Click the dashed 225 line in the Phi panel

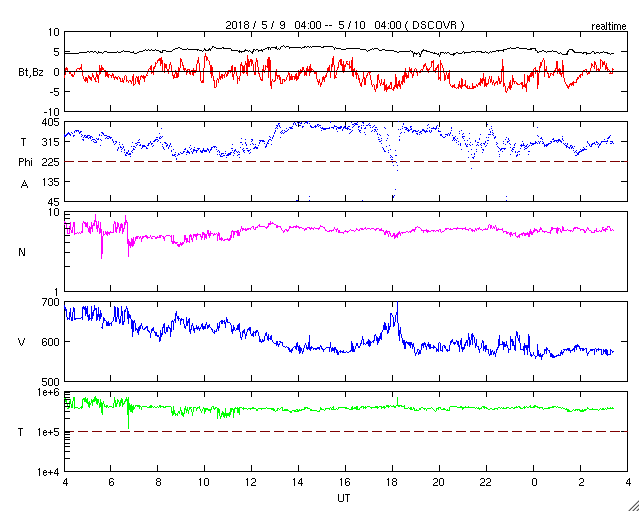(x=346, y=161)
